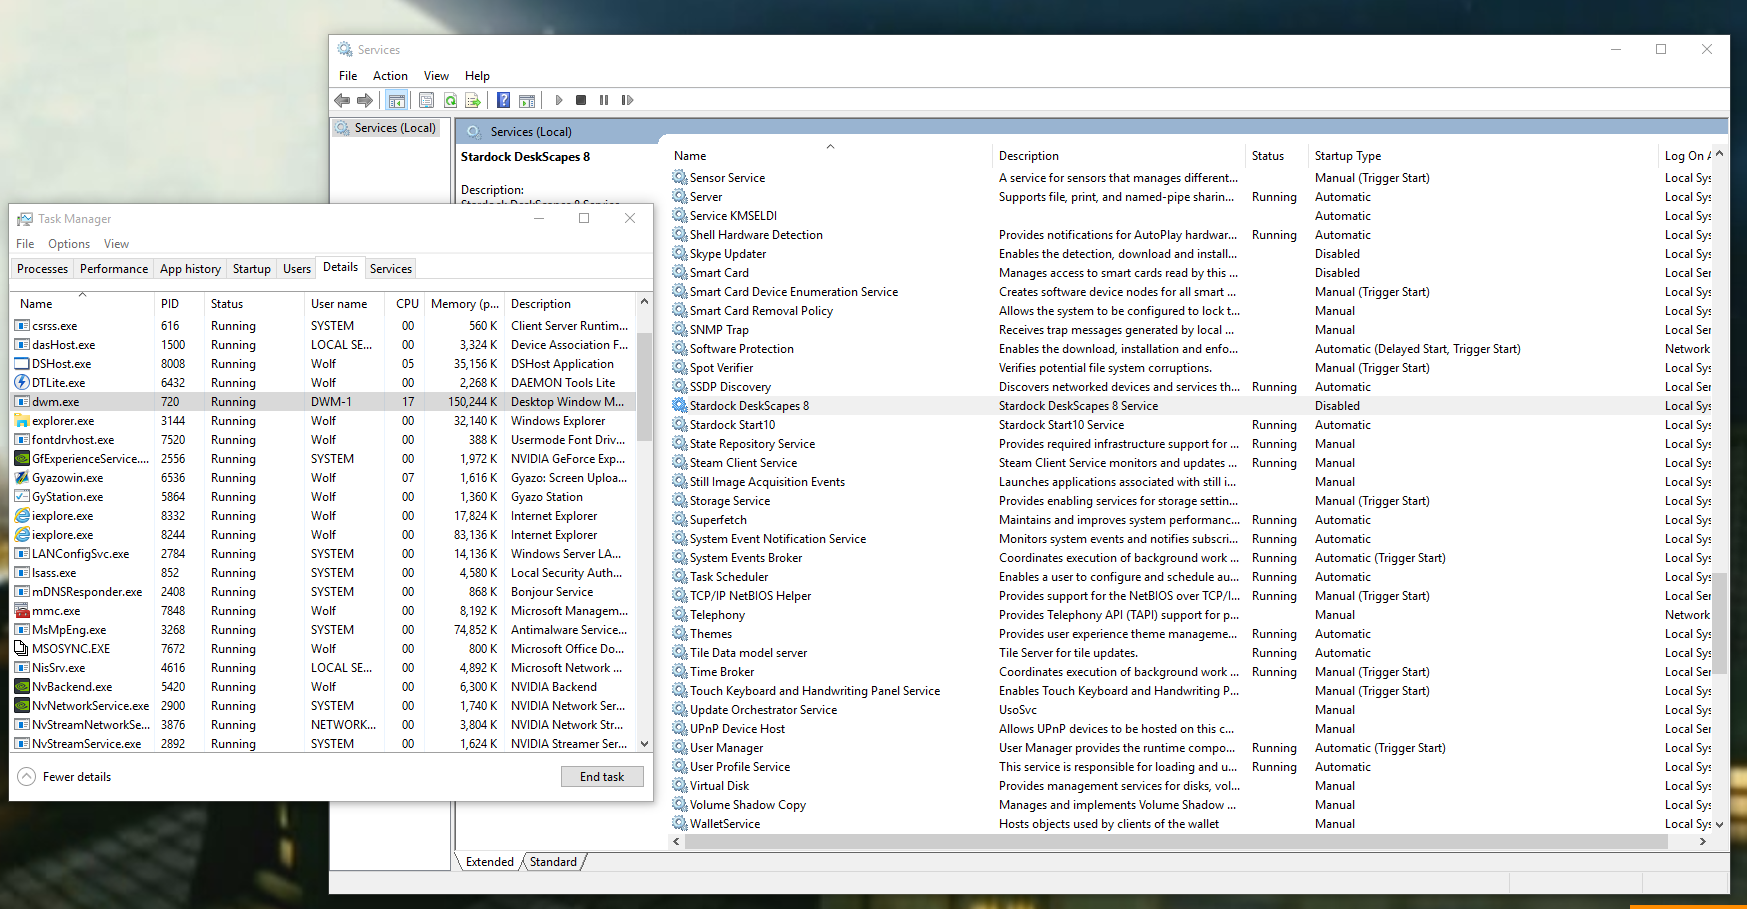Open Help via blue question mark icon
Viewport: 1747px width, 909px height.
click(x=503, y=100)
